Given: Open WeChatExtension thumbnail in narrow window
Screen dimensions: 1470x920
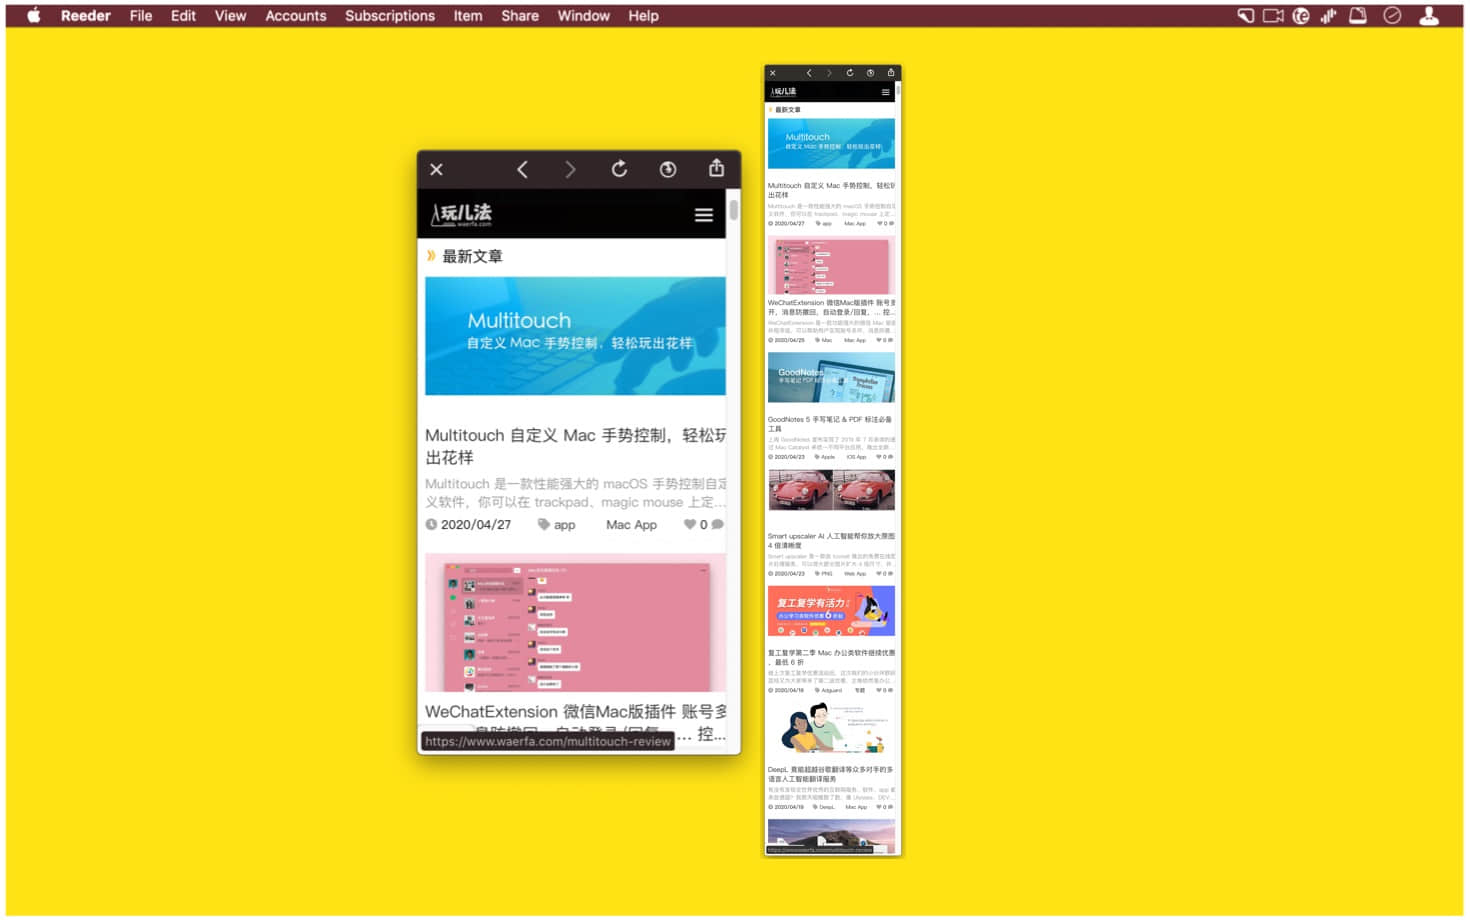Looking at the screenshot, I should point(831,265).
